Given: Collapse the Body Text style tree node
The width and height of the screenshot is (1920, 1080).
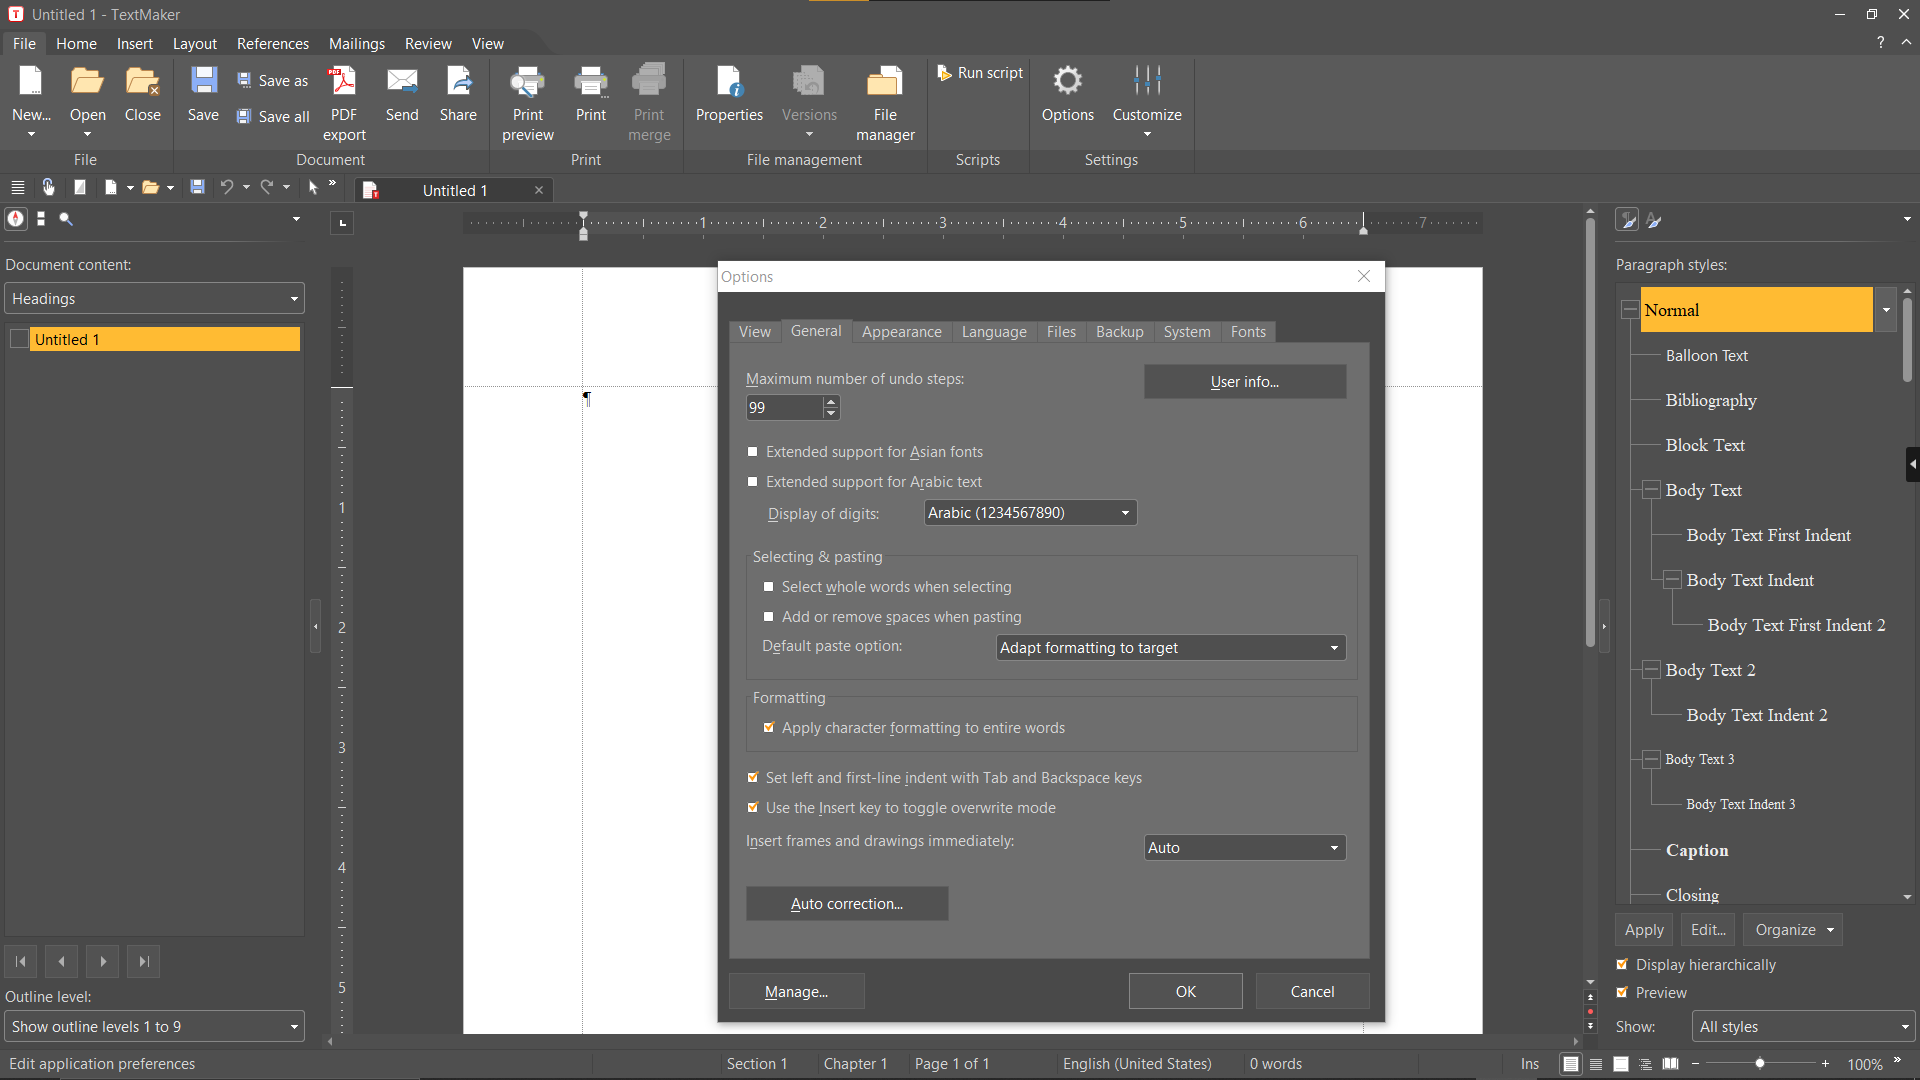Looking at the screenshot, I should 1651,490.
